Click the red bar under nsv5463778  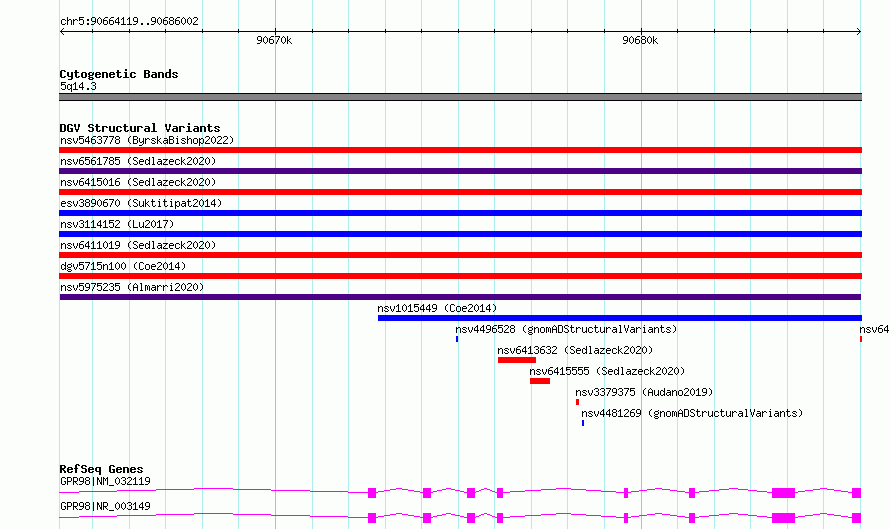(460, 150)
